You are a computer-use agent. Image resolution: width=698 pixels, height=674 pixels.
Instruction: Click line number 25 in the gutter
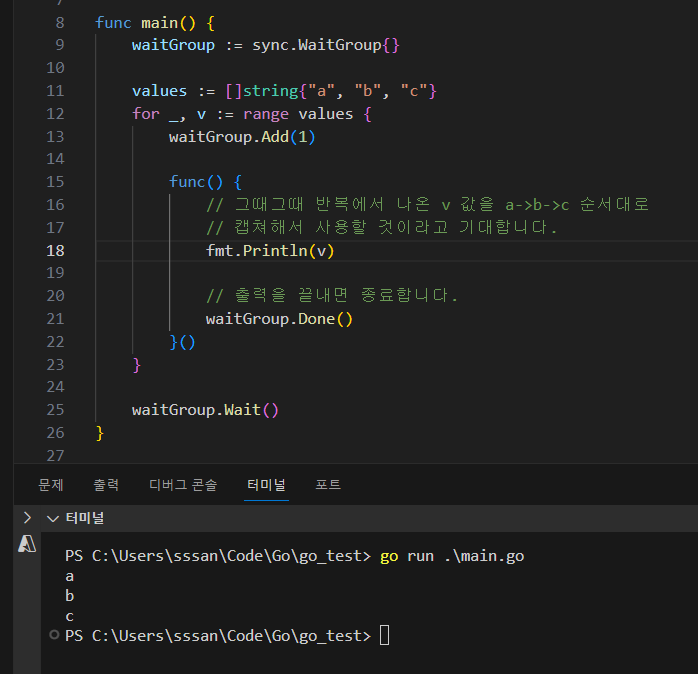pyautogui.click(x=54, y=409)
